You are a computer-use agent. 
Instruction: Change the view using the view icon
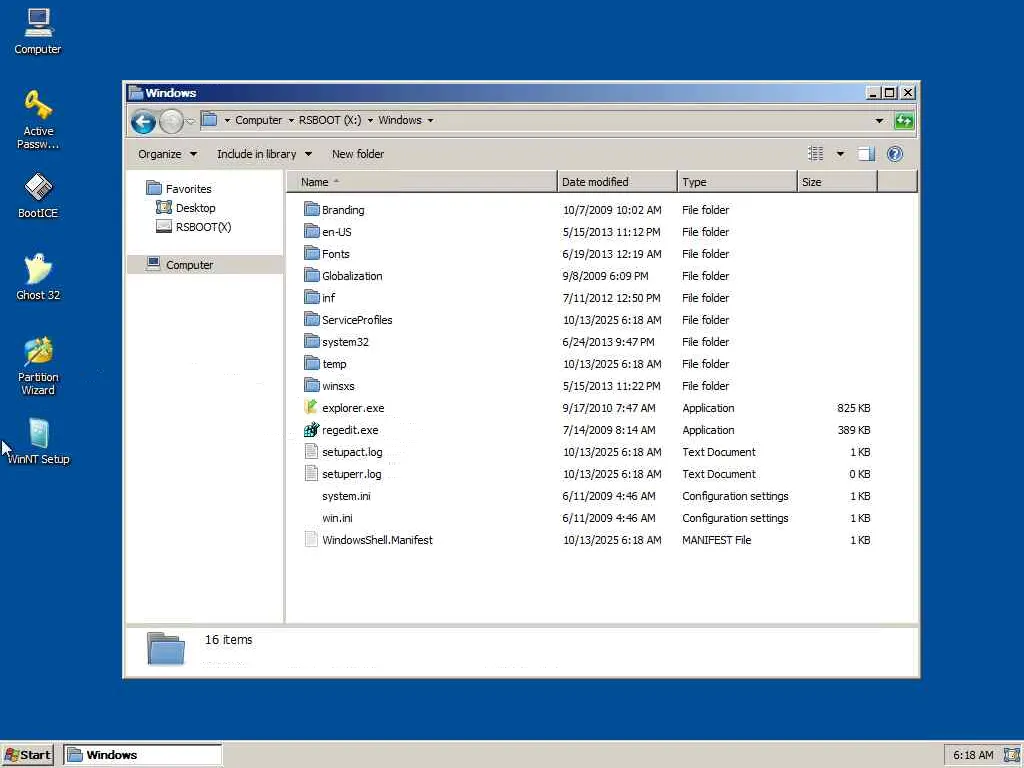[x=816, y=154]
